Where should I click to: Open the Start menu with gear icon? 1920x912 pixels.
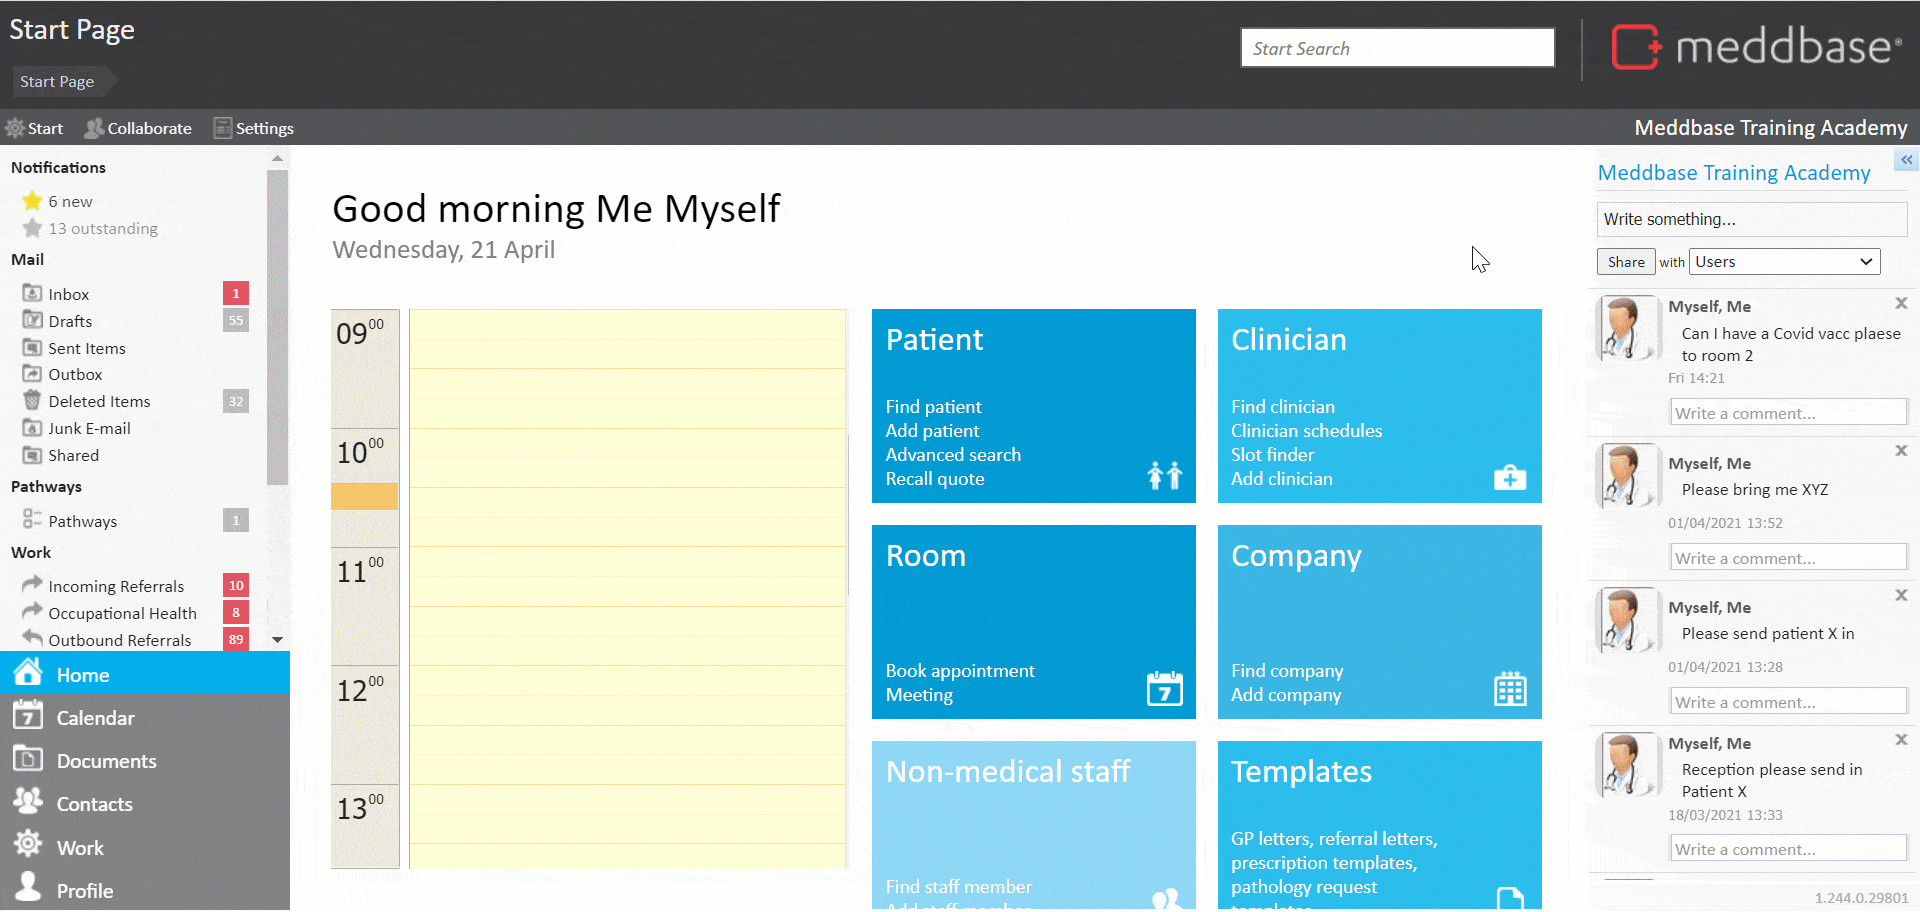[35, 128]
